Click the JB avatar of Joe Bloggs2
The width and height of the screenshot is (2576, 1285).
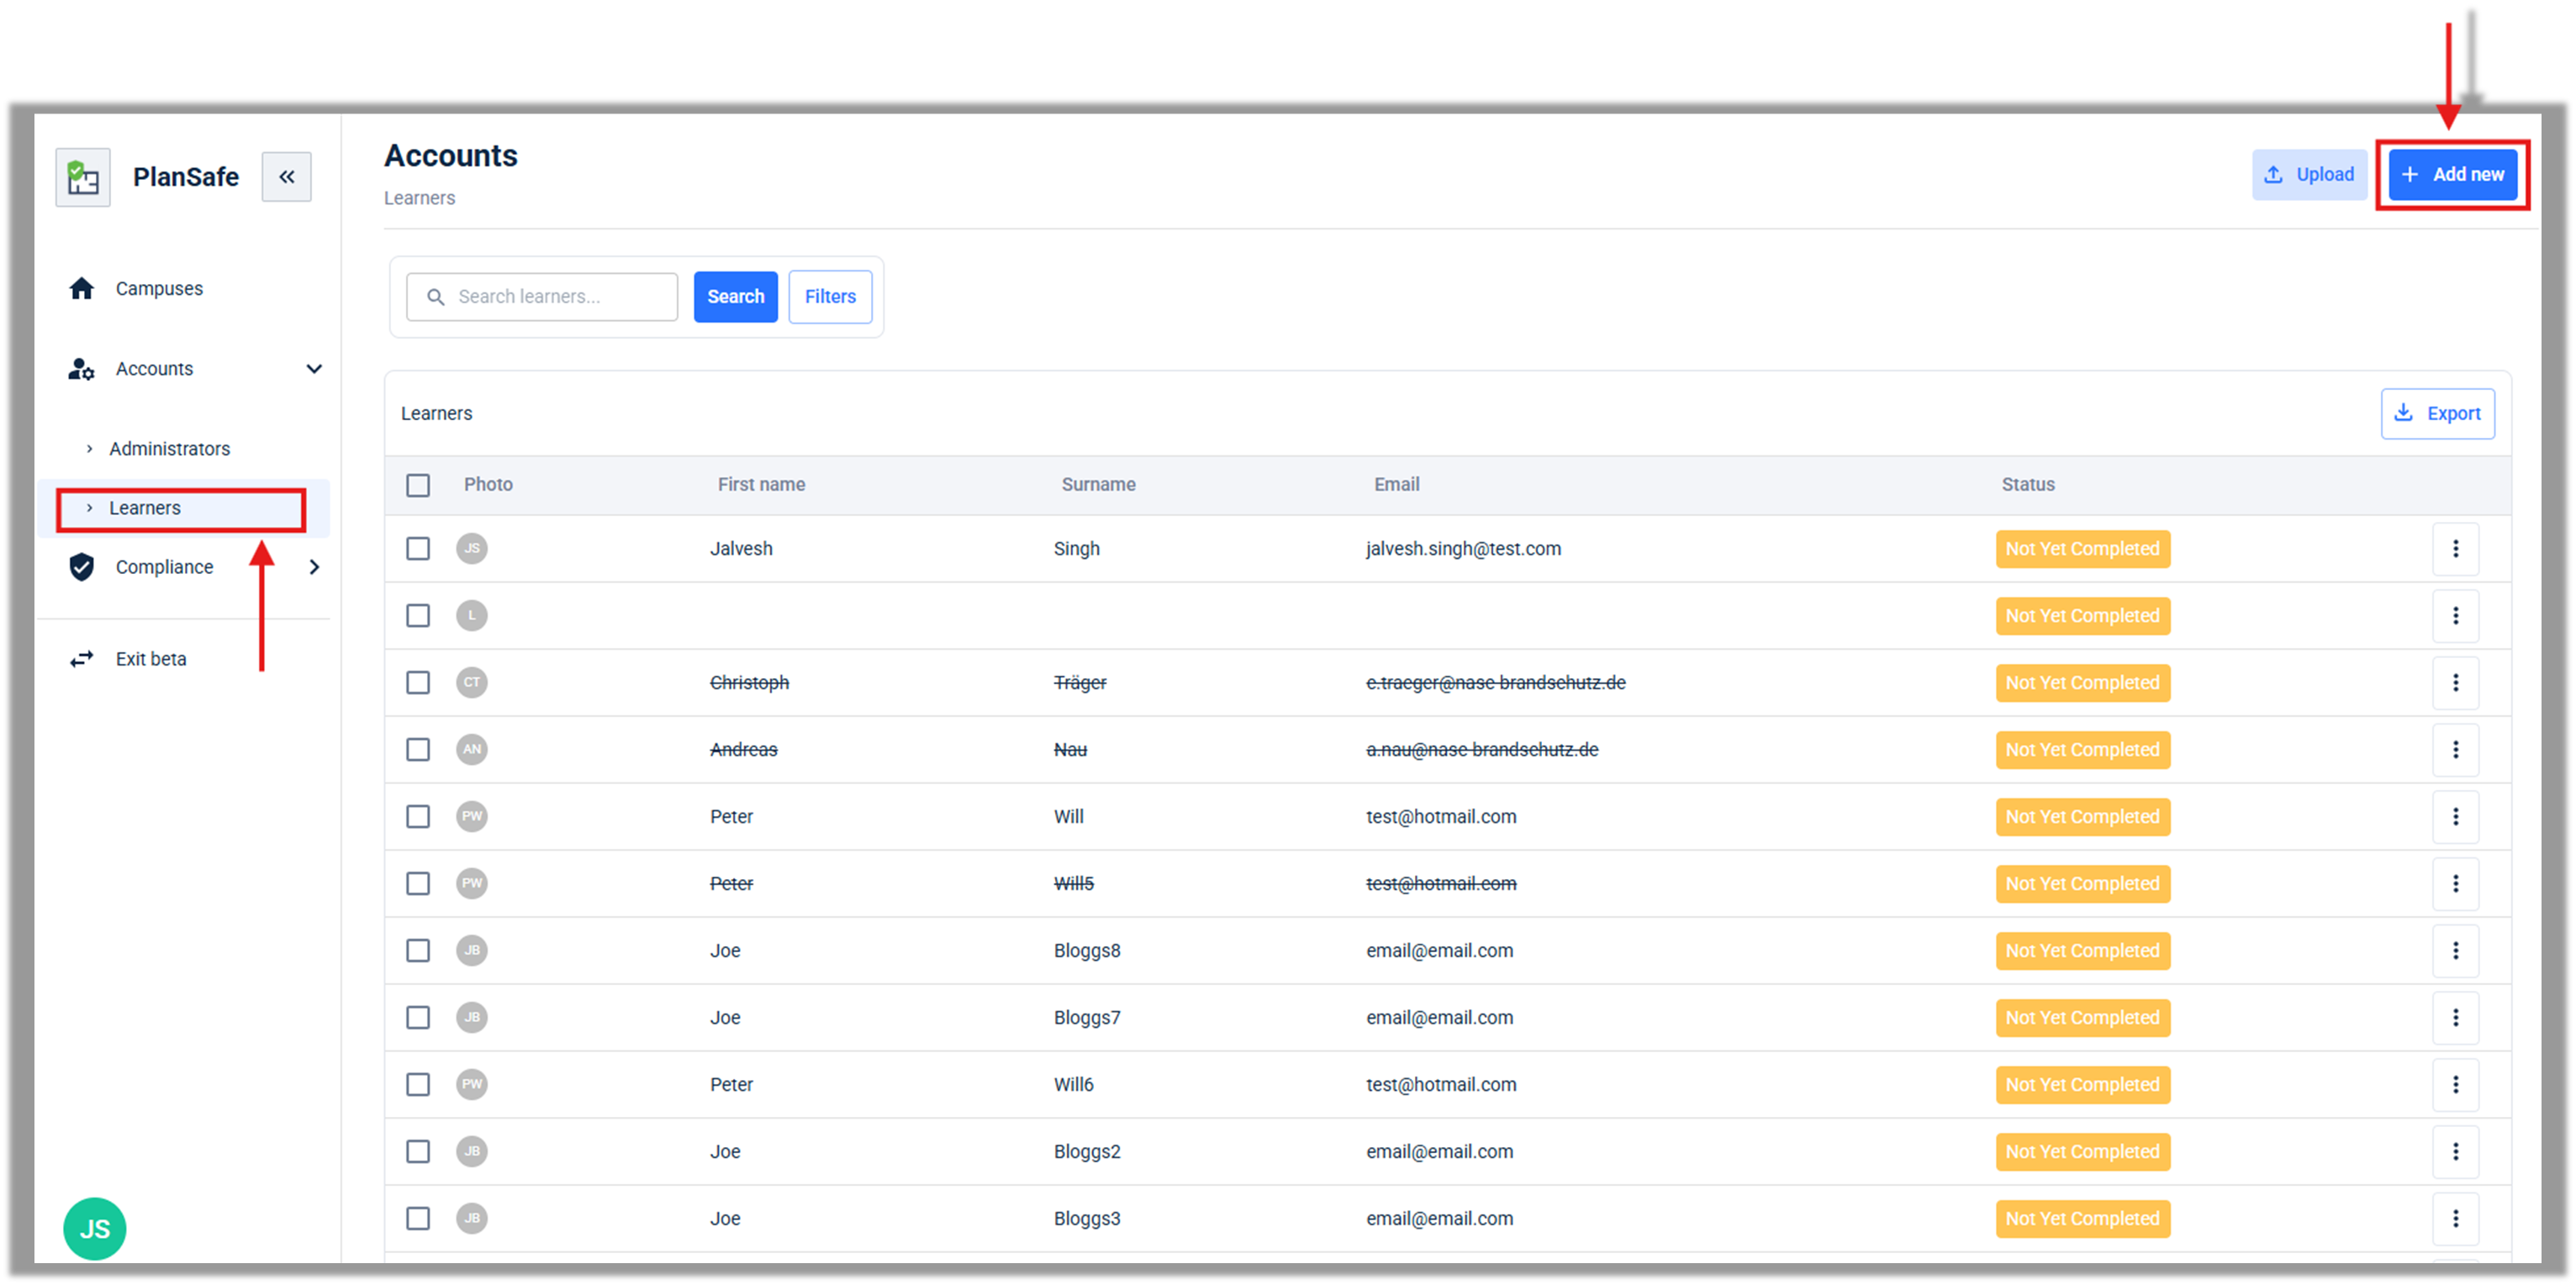(472, 1152)
